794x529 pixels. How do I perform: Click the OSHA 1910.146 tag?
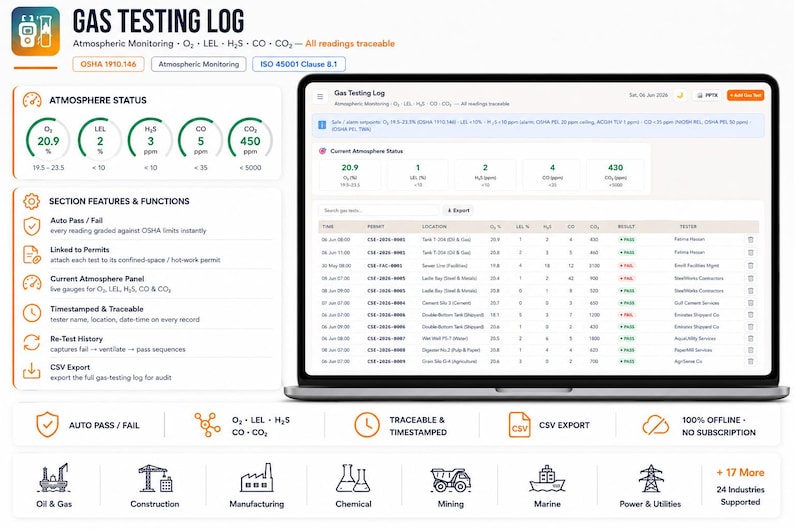pyautogui.click(x=108, y=64)
